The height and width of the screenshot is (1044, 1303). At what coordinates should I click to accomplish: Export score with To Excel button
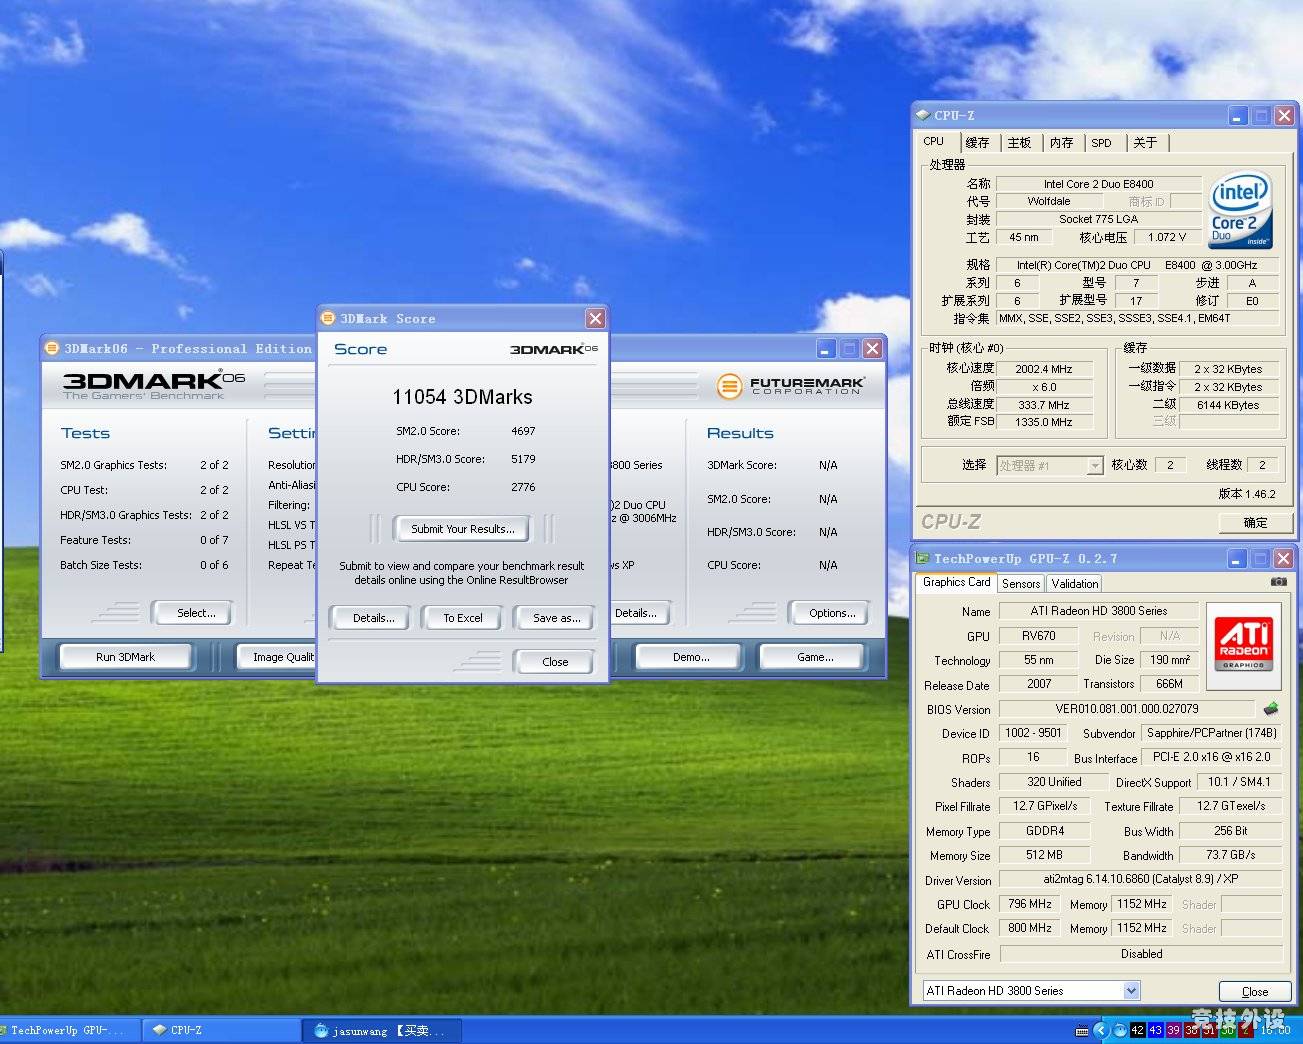(463, 618)
